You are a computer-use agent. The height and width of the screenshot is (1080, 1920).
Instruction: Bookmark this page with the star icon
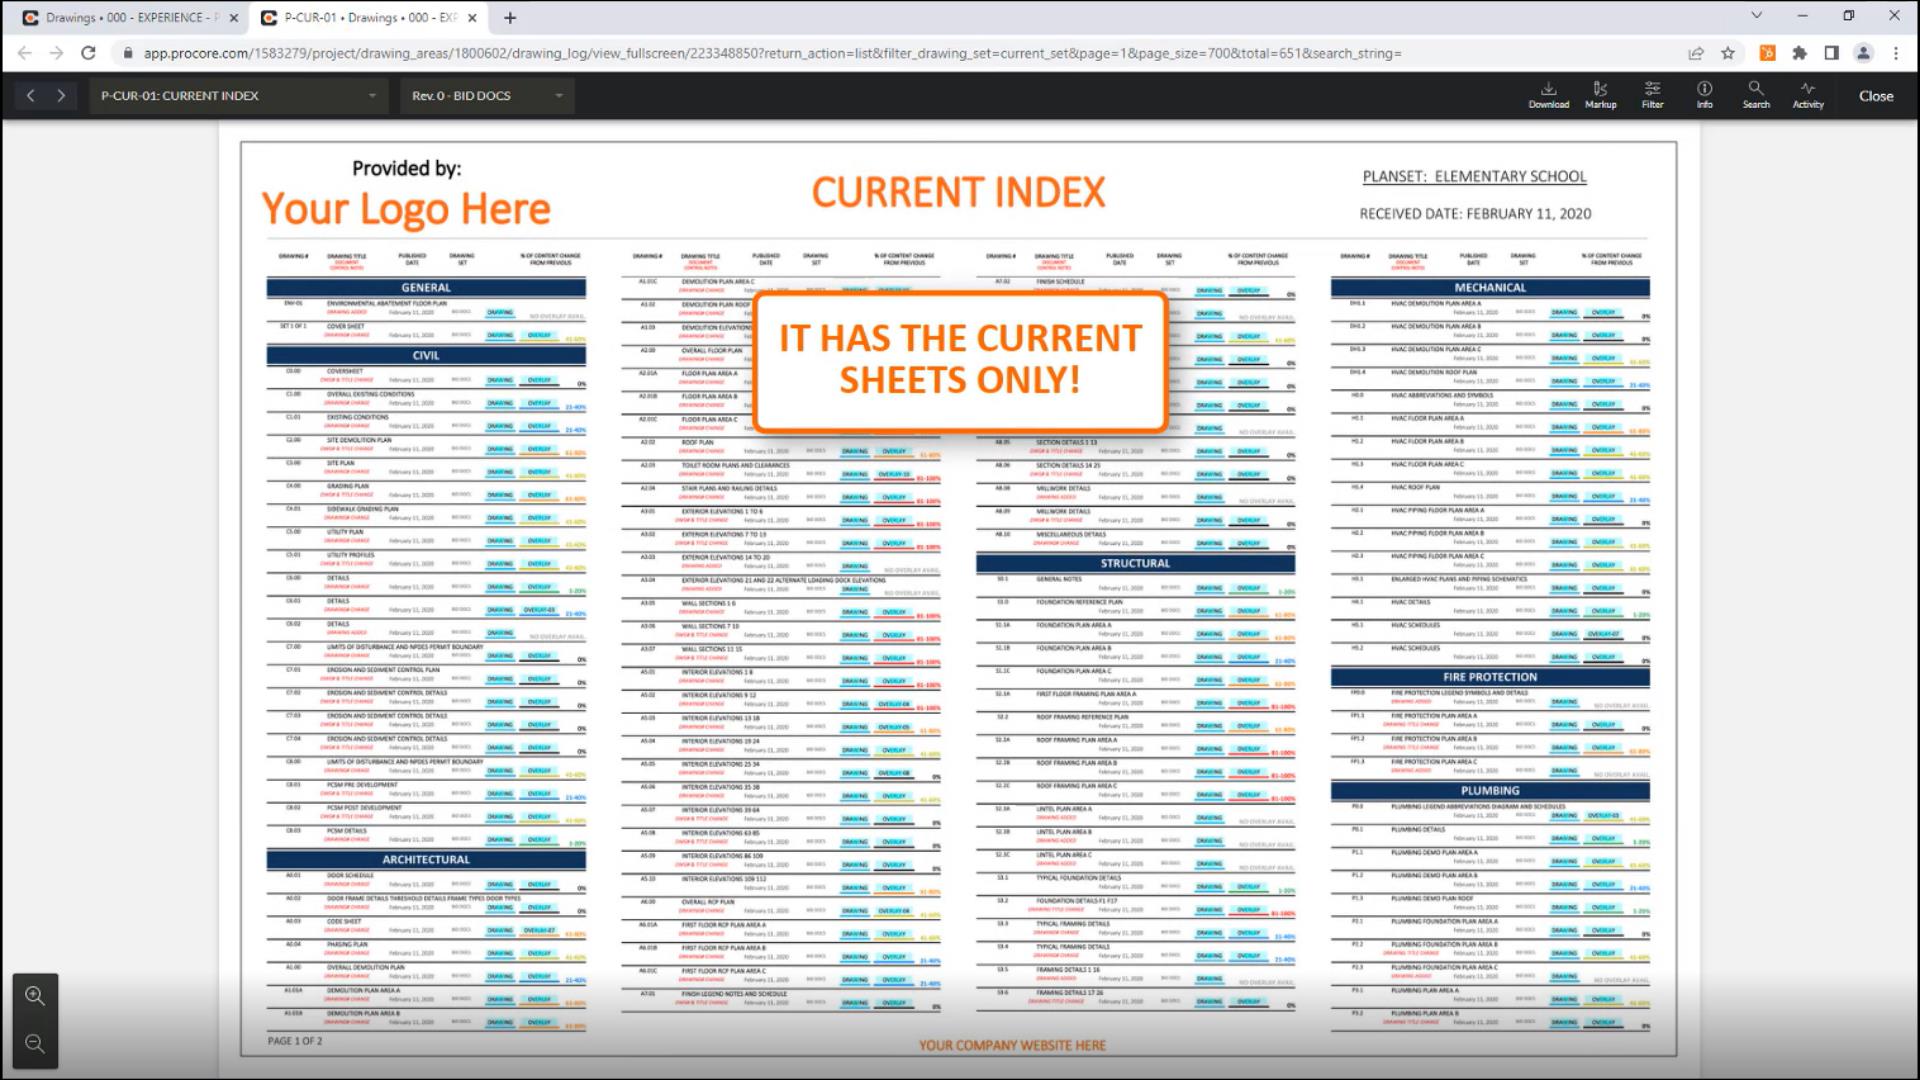[x=1728, y=53]
